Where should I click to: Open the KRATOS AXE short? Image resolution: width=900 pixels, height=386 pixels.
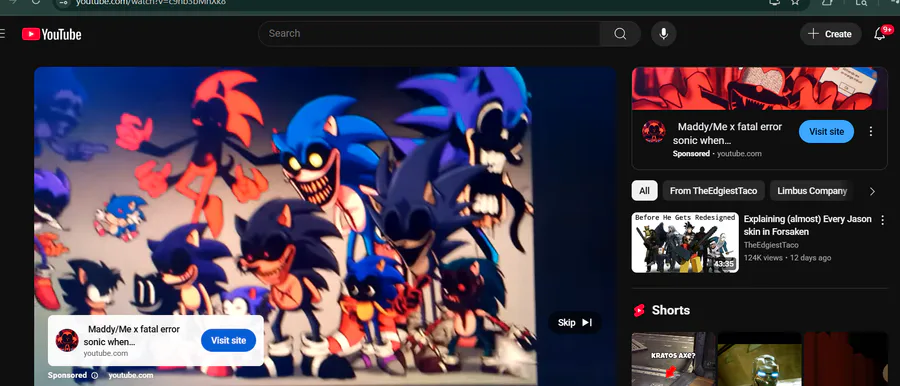coord(673,359)
